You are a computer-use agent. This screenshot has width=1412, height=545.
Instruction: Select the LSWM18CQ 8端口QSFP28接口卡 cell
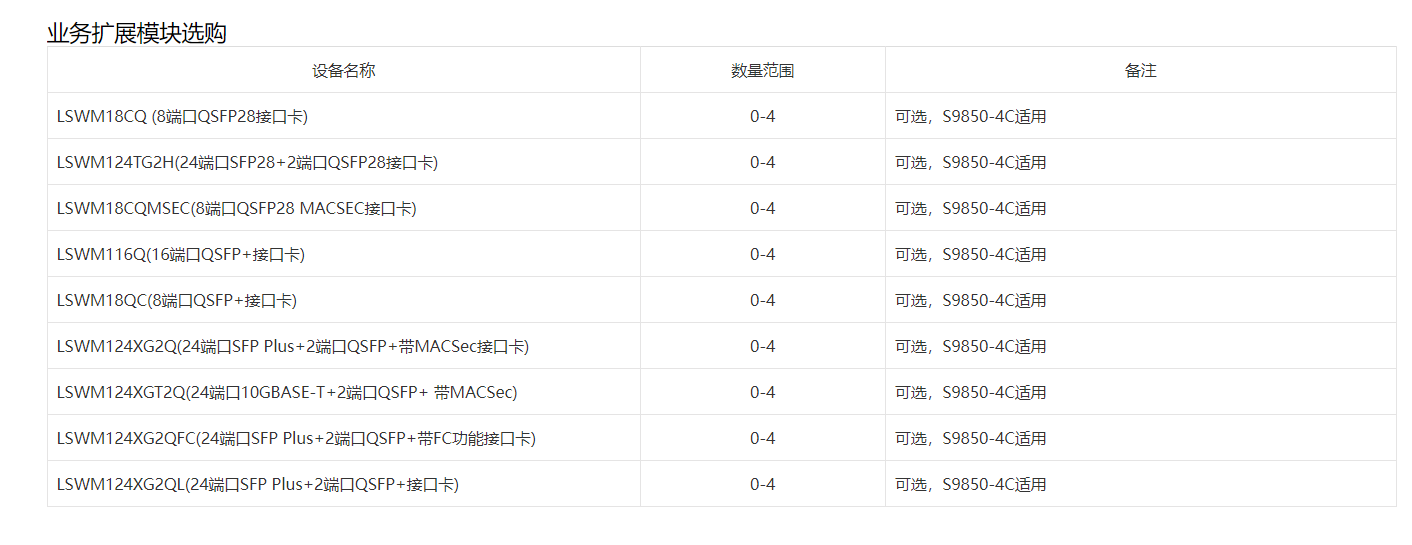[182, 117]
